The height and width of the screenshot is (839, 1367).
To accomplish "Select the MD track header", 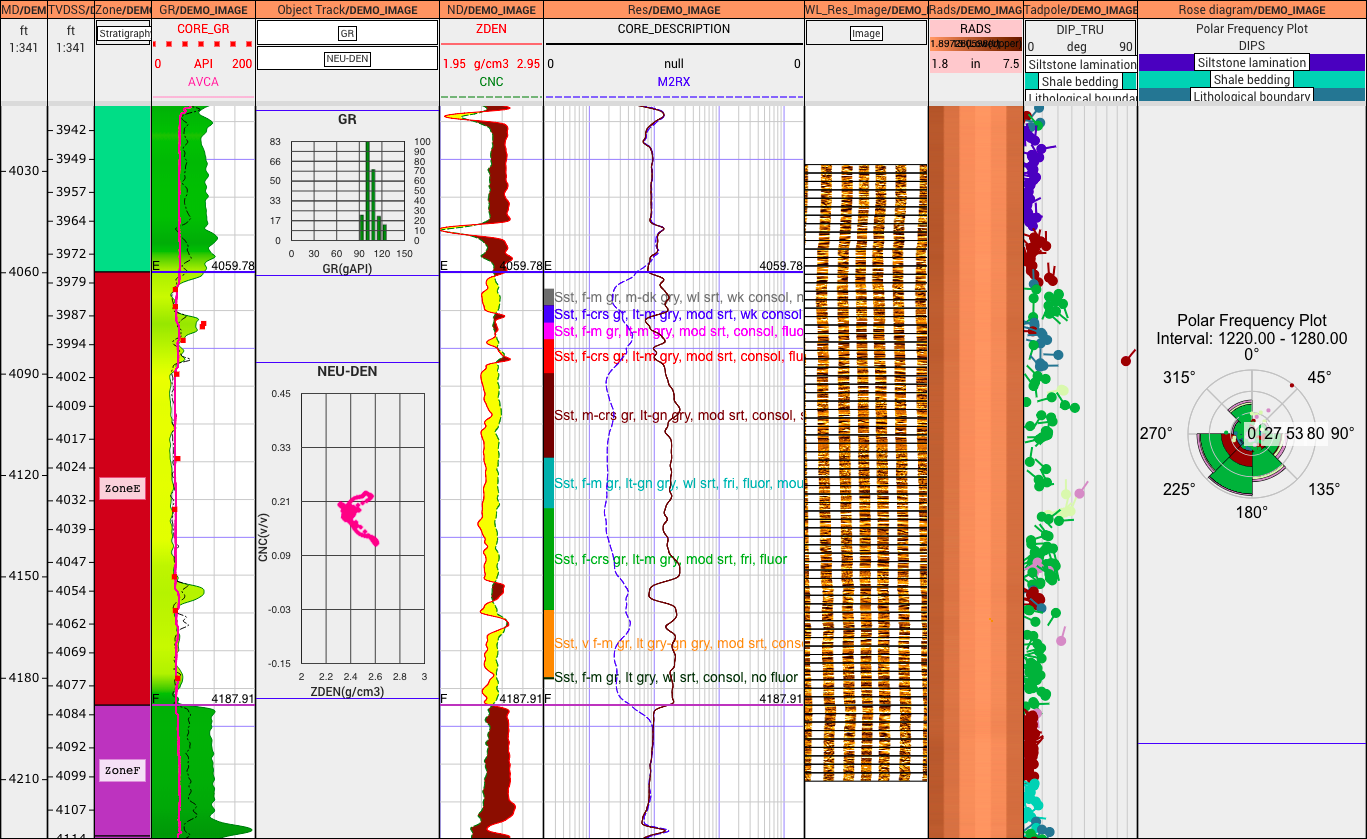I will [24, 9].
